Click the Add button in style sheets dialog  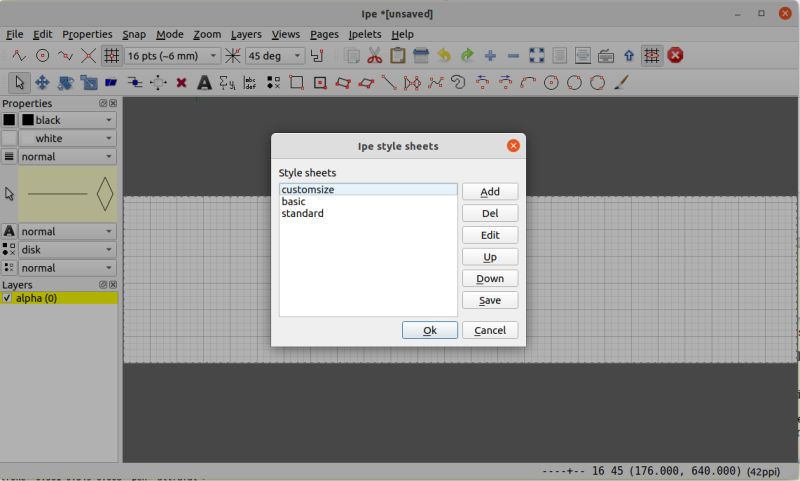tap(490, 192)
